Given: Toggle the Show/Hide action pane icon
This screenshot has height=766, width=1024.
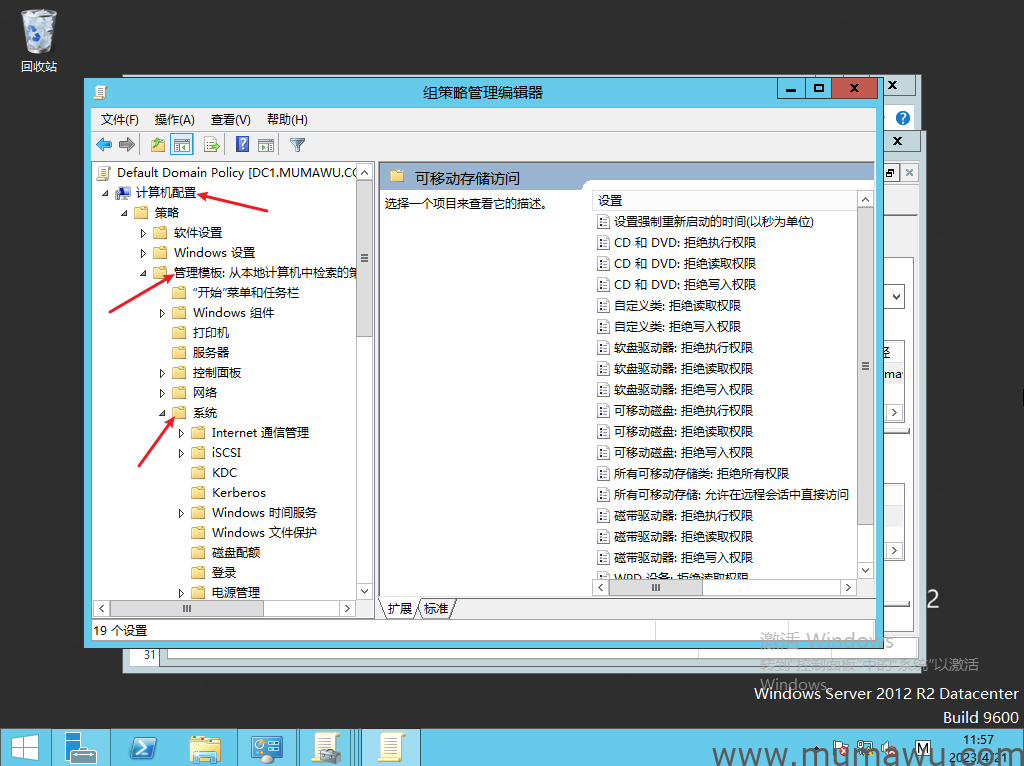Looking at the screenshot, I should [x=266, y=145].
